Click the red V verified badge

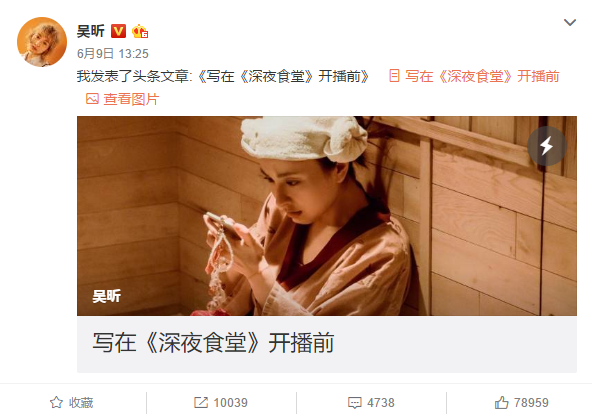tap(118, 31)
